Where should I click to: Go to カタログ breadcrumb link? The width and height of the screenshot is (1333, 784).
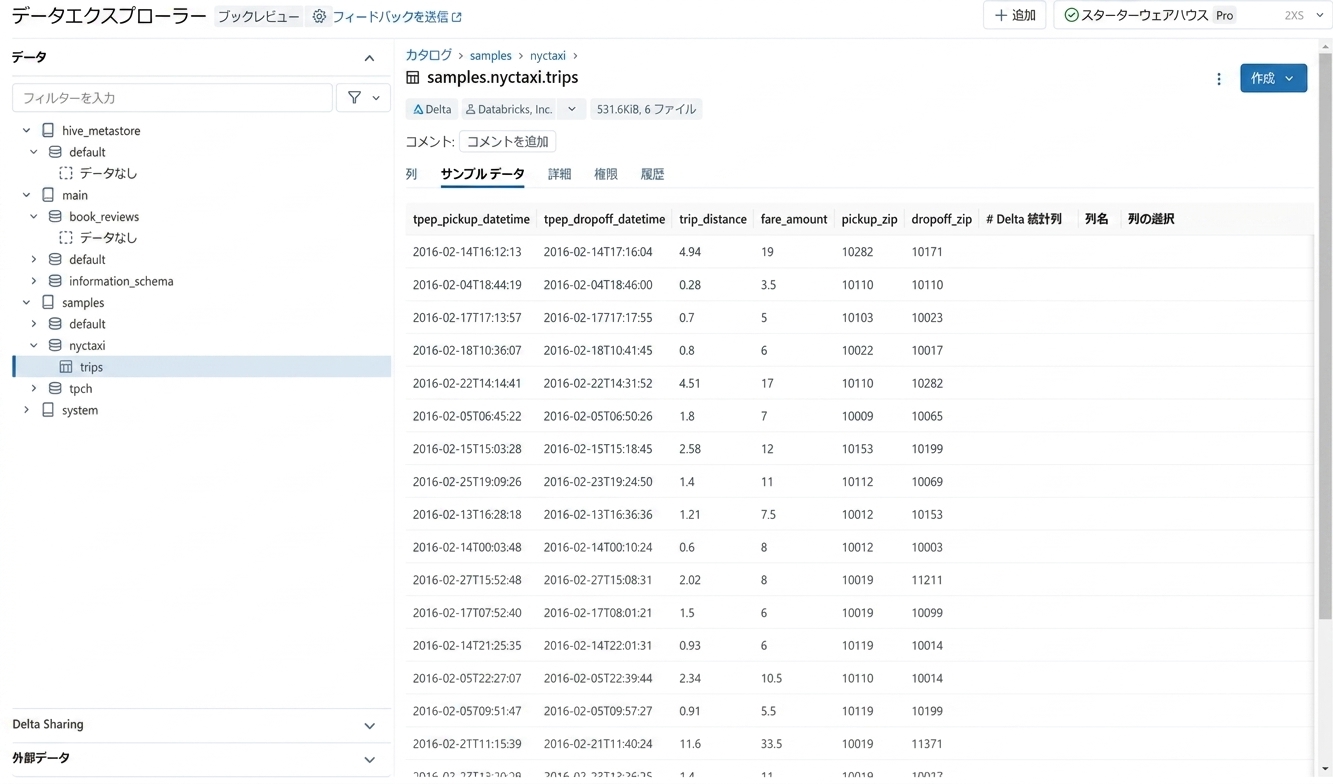click(x=428, y=55)
